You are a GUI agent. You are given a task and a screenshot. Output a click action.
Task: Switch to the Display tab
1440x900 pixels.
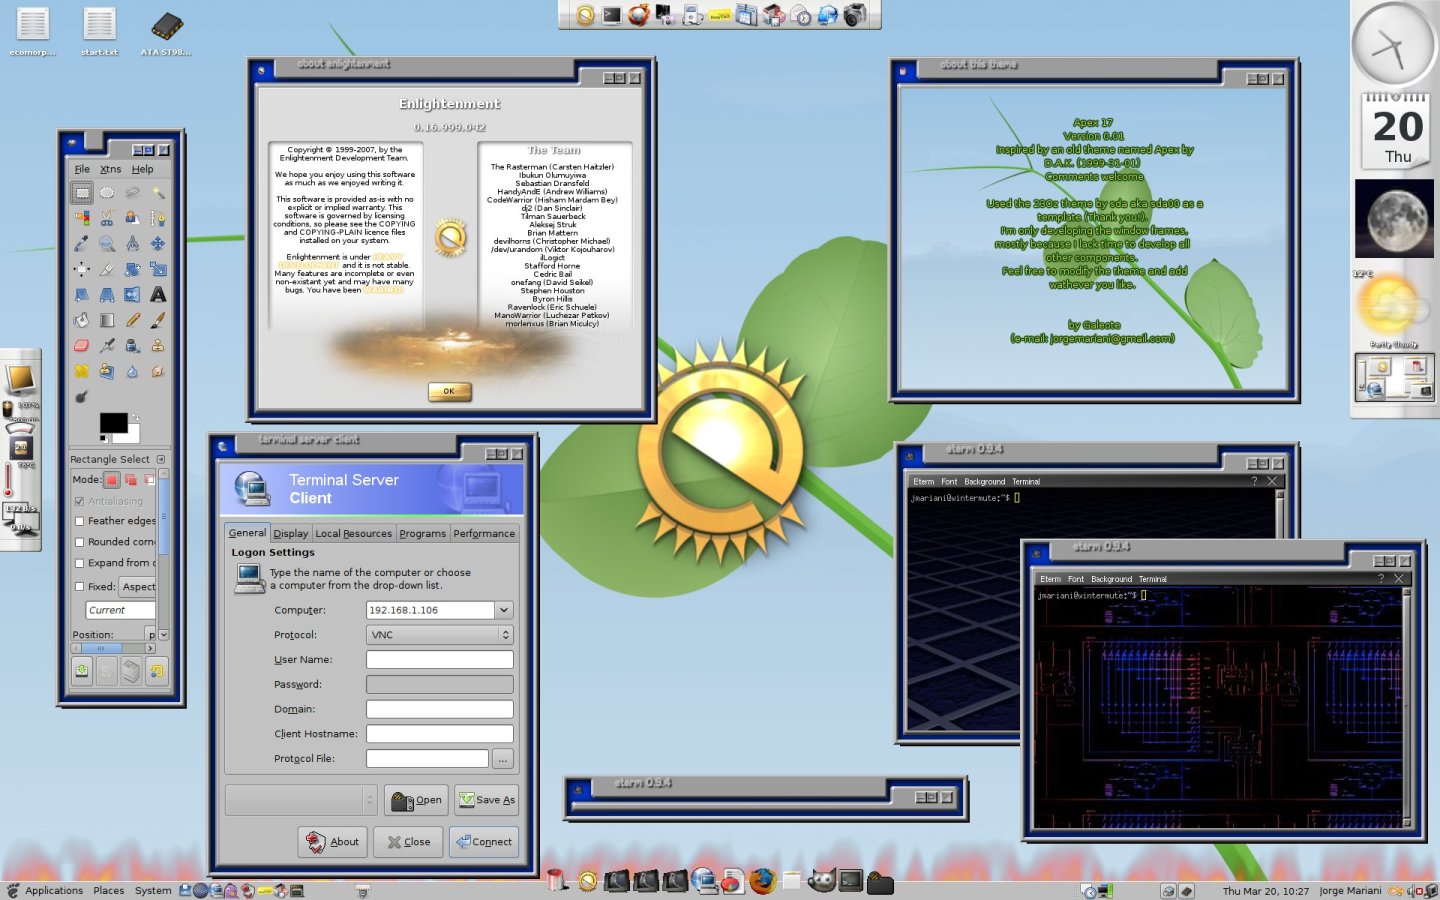(x=291, y=534)
